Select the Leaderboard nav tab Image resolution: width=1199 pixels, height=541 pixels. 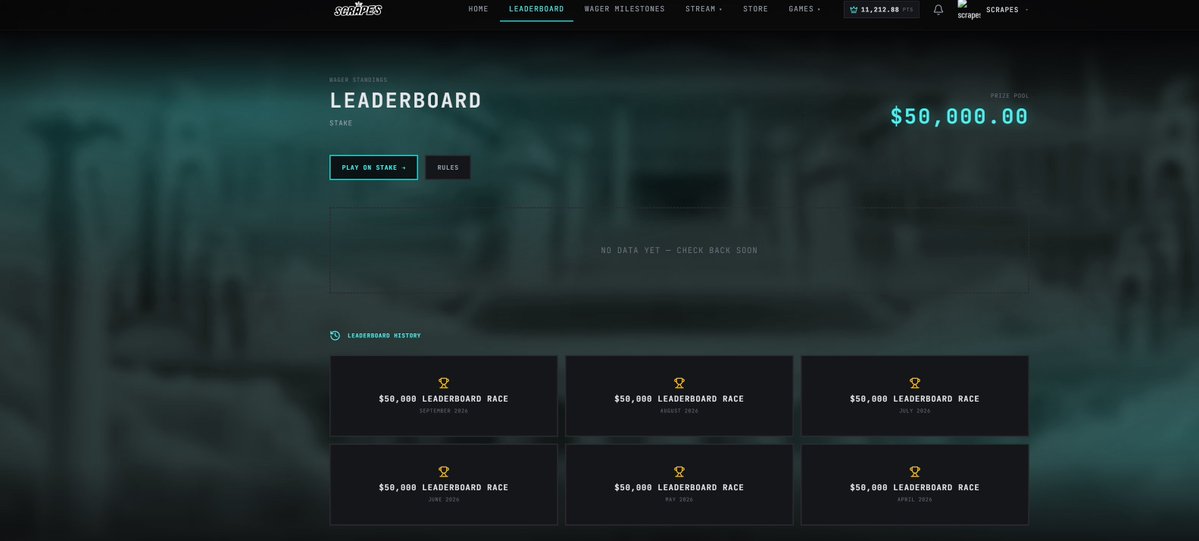(536, 9)
